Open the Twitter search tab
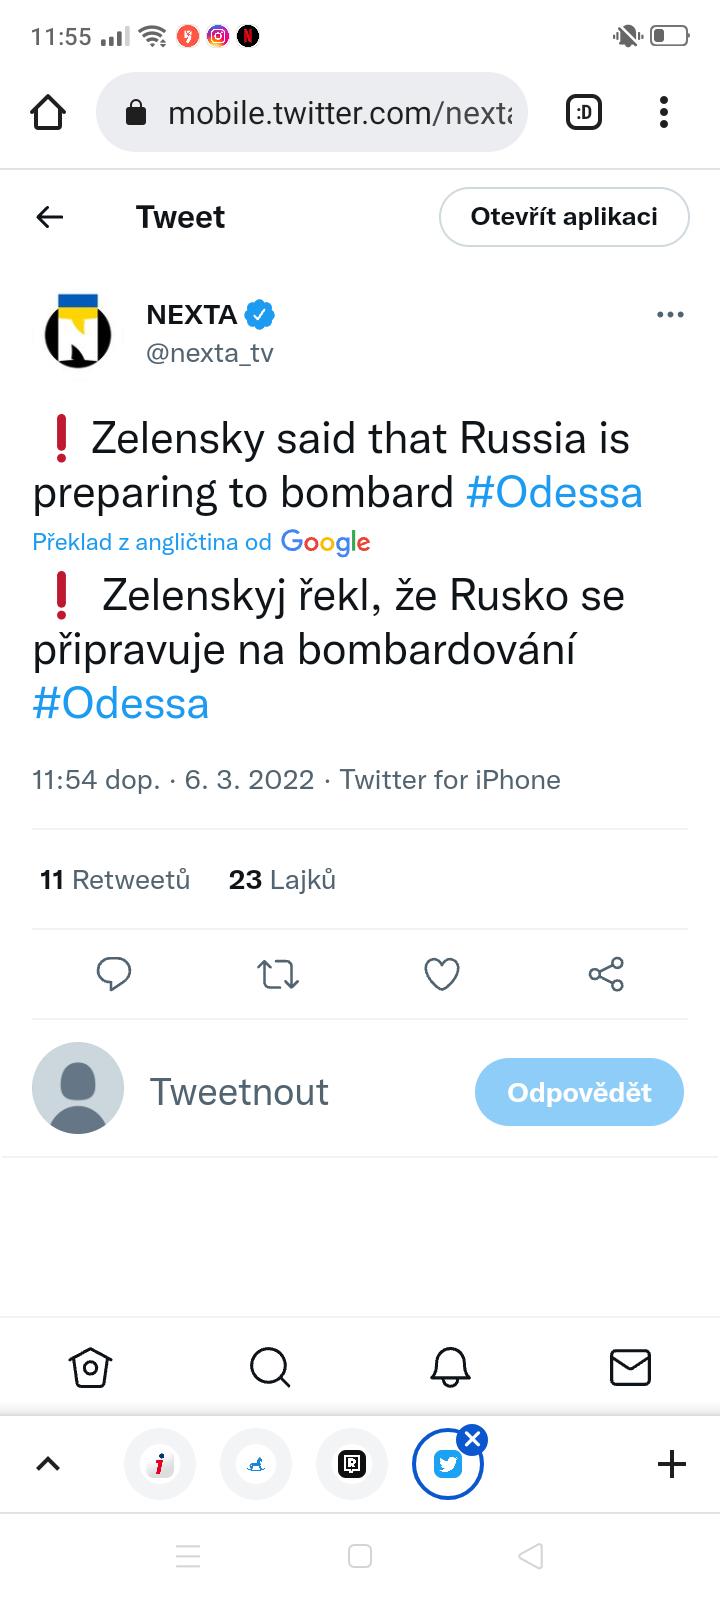720x1600 pixels. pyautogui.click(x=270, y=1366)
